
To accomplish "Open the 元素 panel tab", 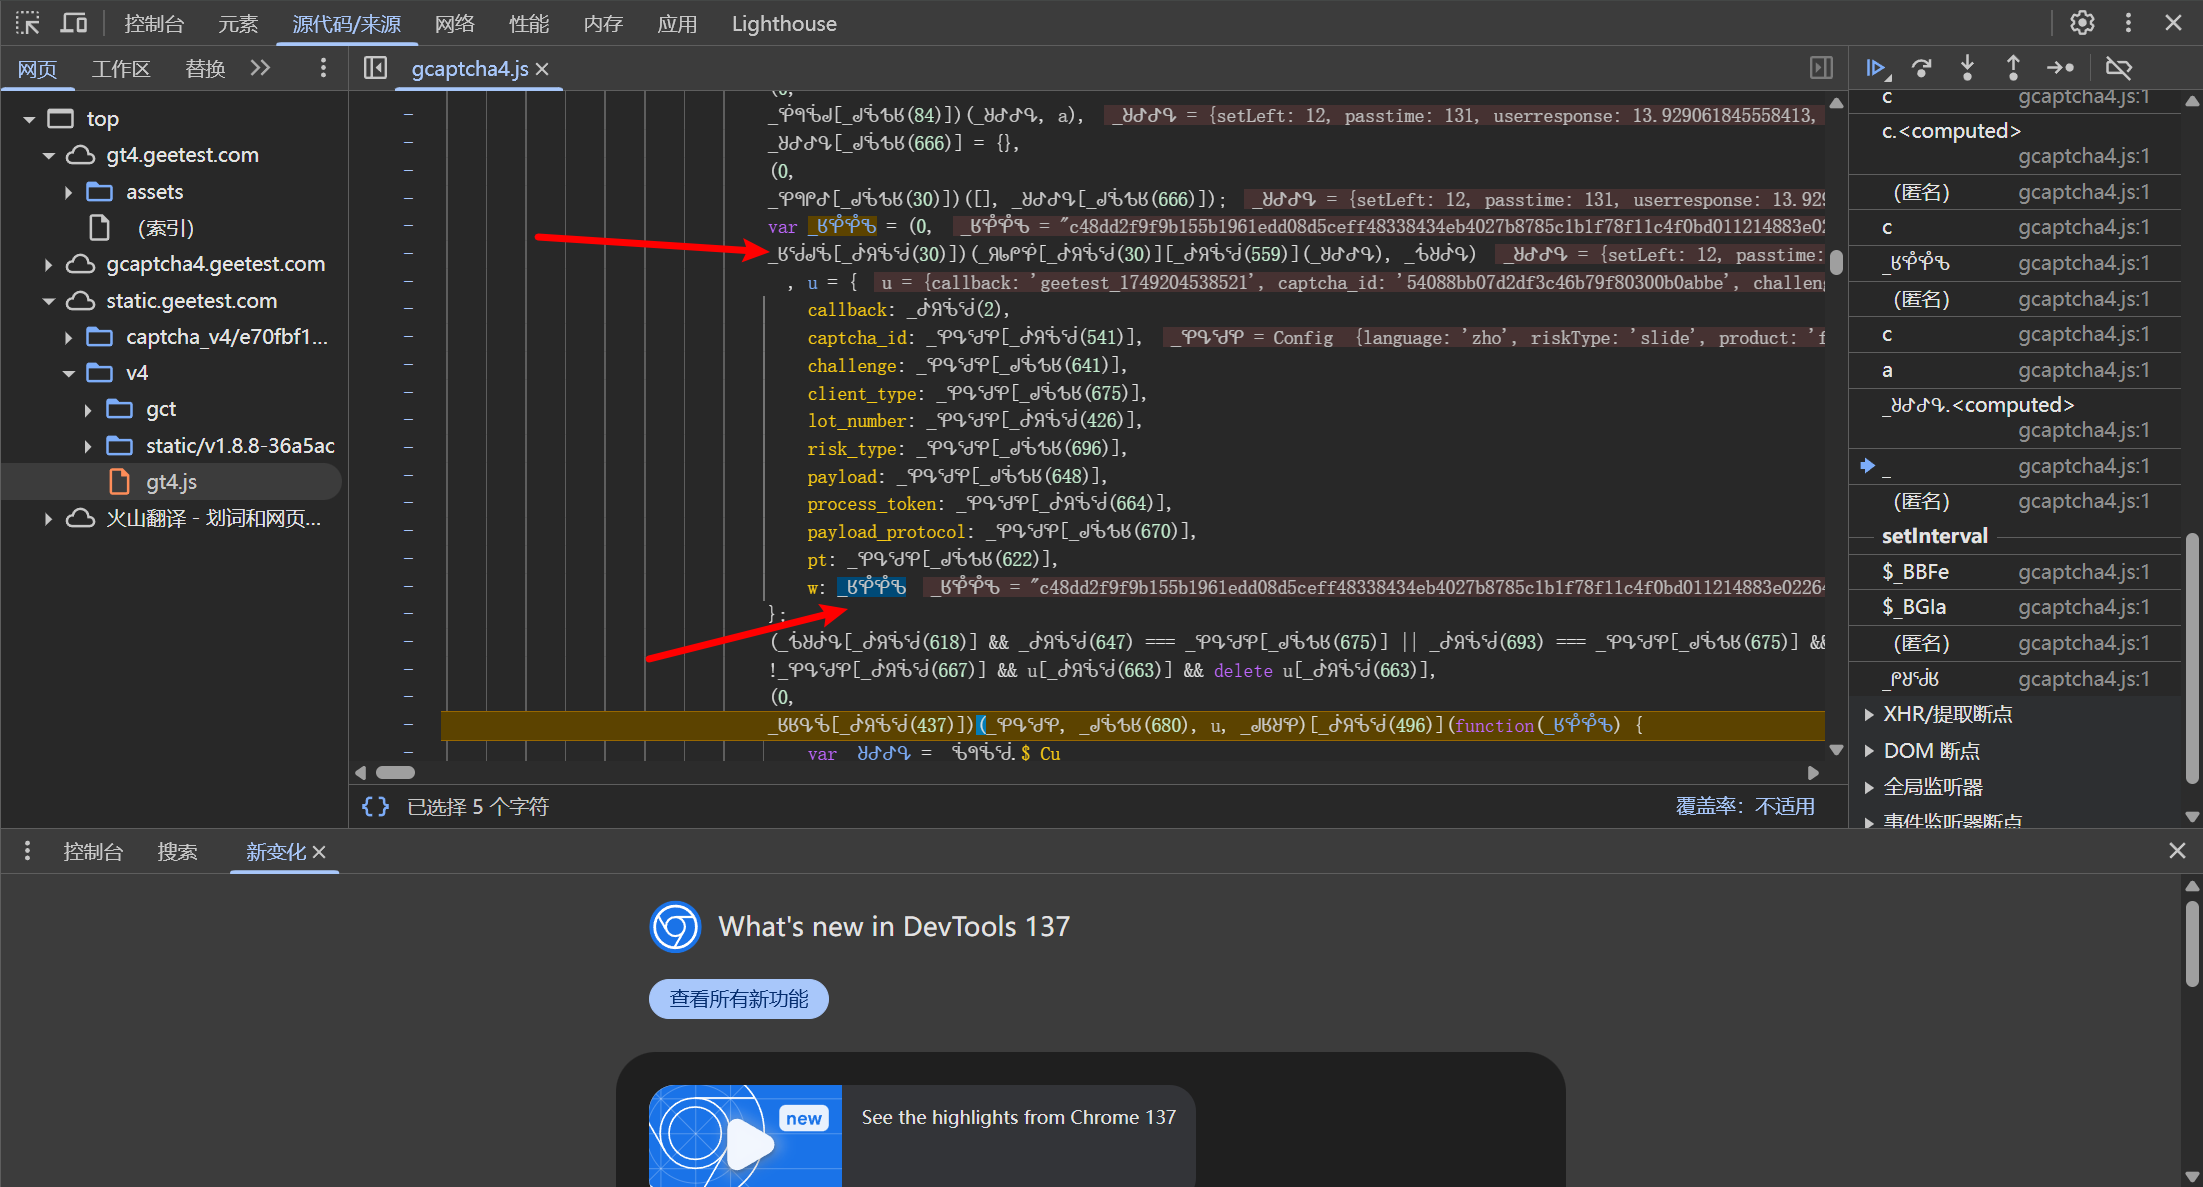I will tap(238, 24).
